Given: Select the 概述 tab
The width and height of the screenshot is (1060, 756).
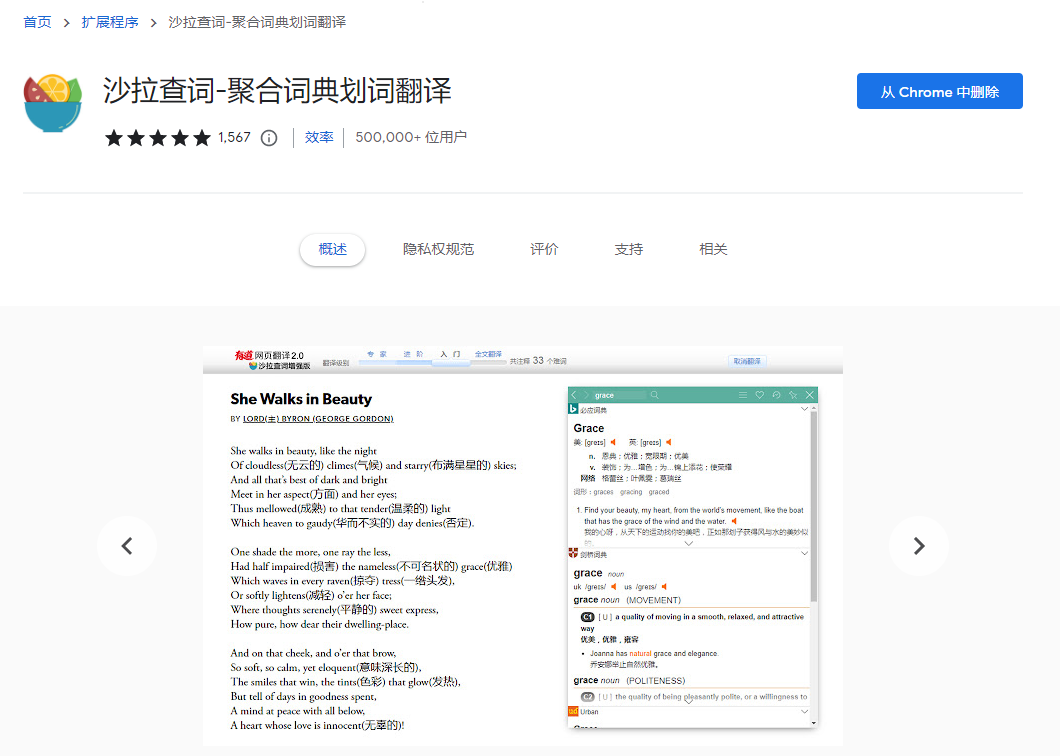Looking at the screenshot, I should pyautogui.click(x=332, y=250).
